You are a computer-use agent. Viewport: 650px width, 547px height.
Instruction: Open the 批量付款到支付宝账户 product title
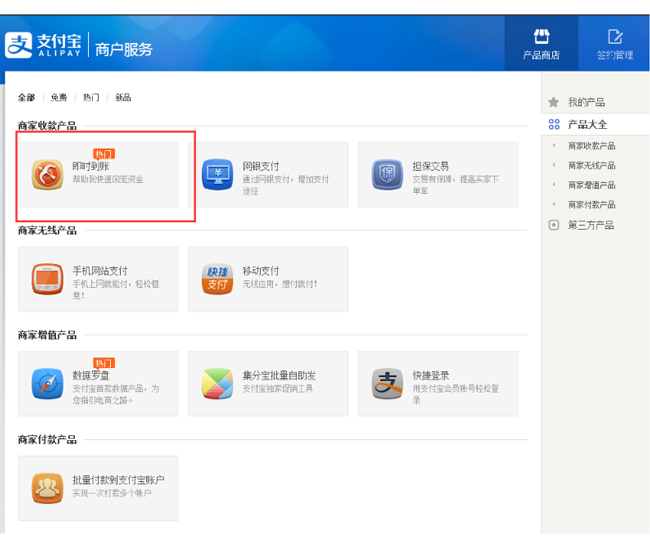(x=118, y=480)
